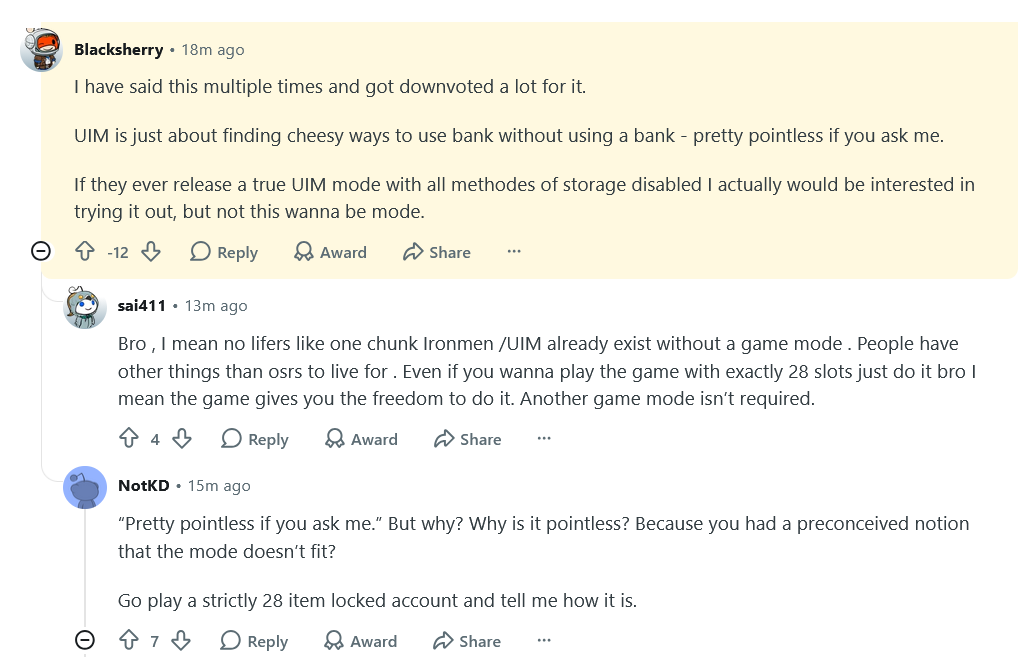Downvote Blacksherry's comment
Screen dimensions: 1029x657
pos(151,251)
